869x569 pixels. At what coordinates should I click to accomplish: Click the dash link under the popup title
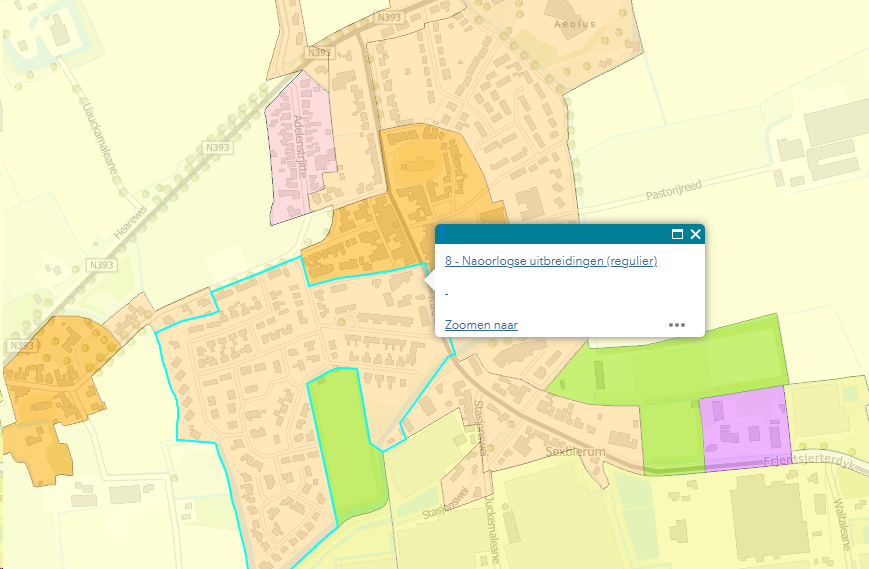[447, 293]
